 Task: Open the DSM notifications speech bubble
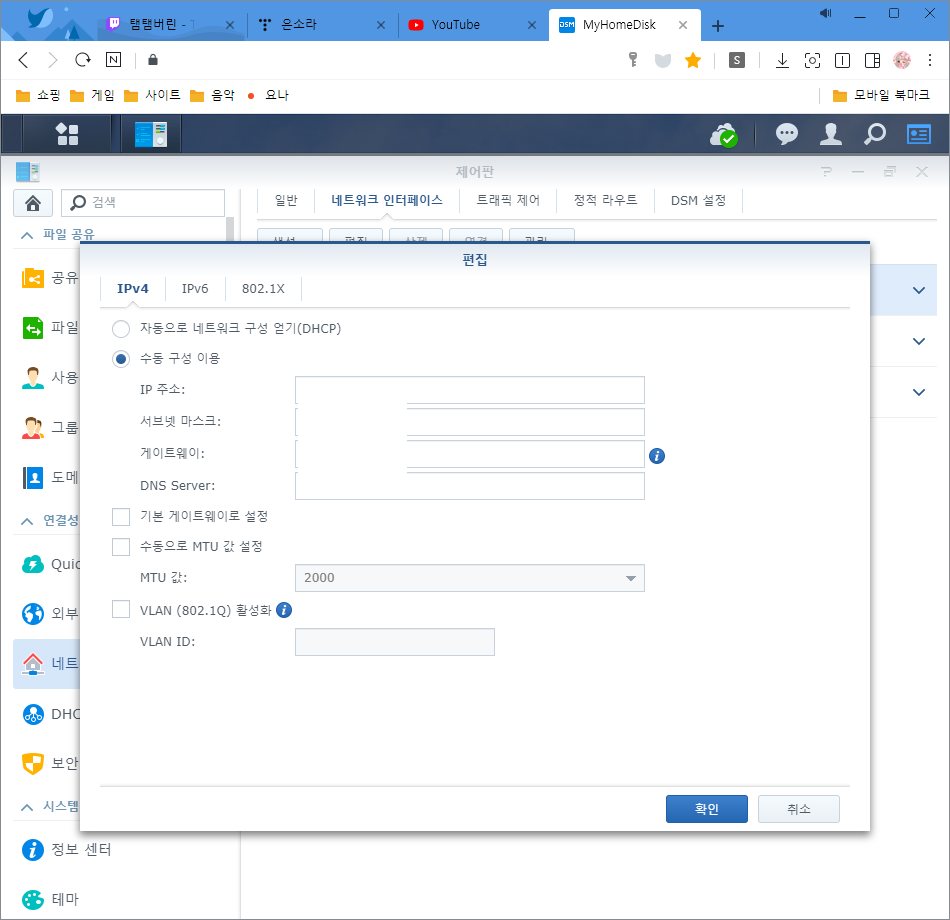(787, 134)
